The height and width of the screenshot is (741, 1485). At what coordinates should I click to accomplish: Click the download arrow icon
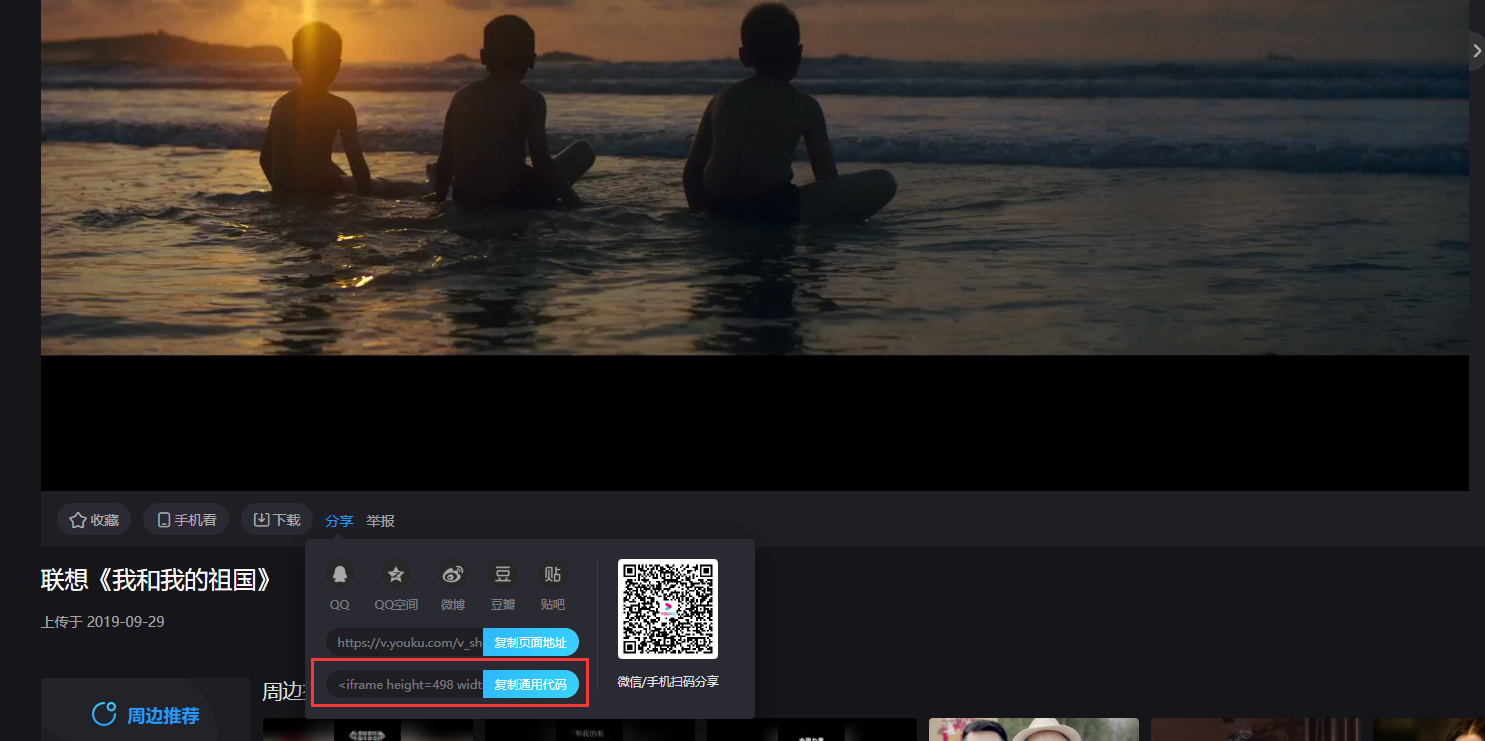261,520
